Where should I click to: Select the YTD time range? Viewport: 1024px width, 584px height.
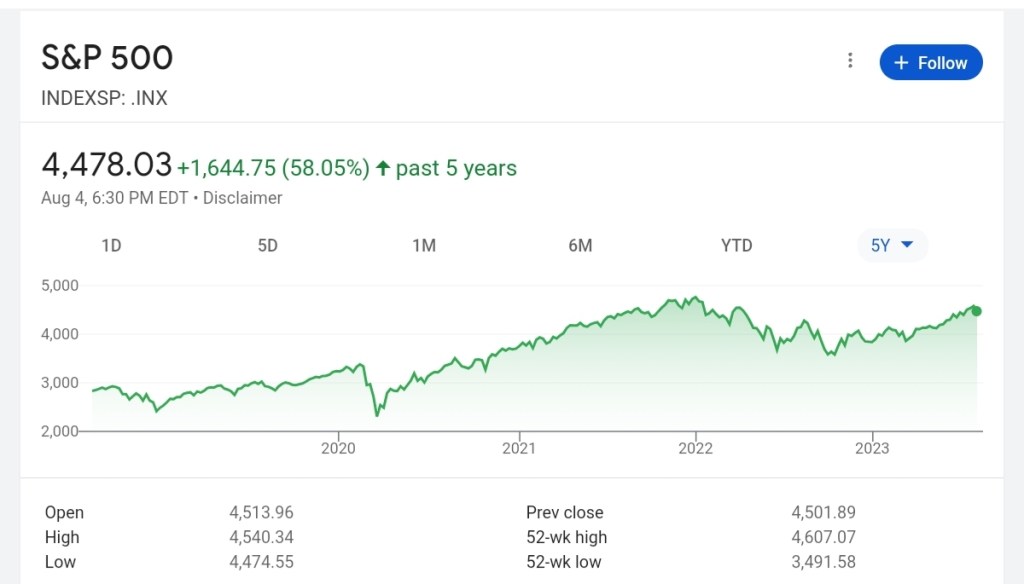[x=736, y=245]
